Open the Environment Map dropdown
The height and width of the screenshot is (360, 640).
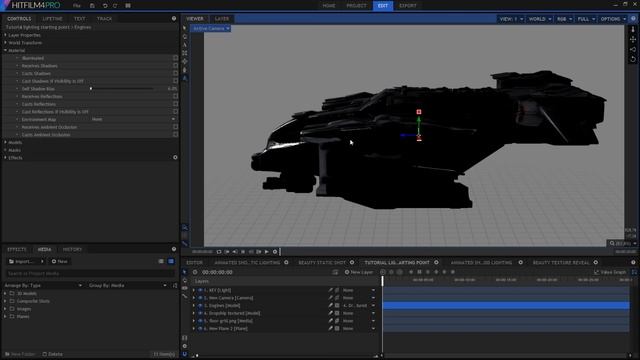(133, 119)
